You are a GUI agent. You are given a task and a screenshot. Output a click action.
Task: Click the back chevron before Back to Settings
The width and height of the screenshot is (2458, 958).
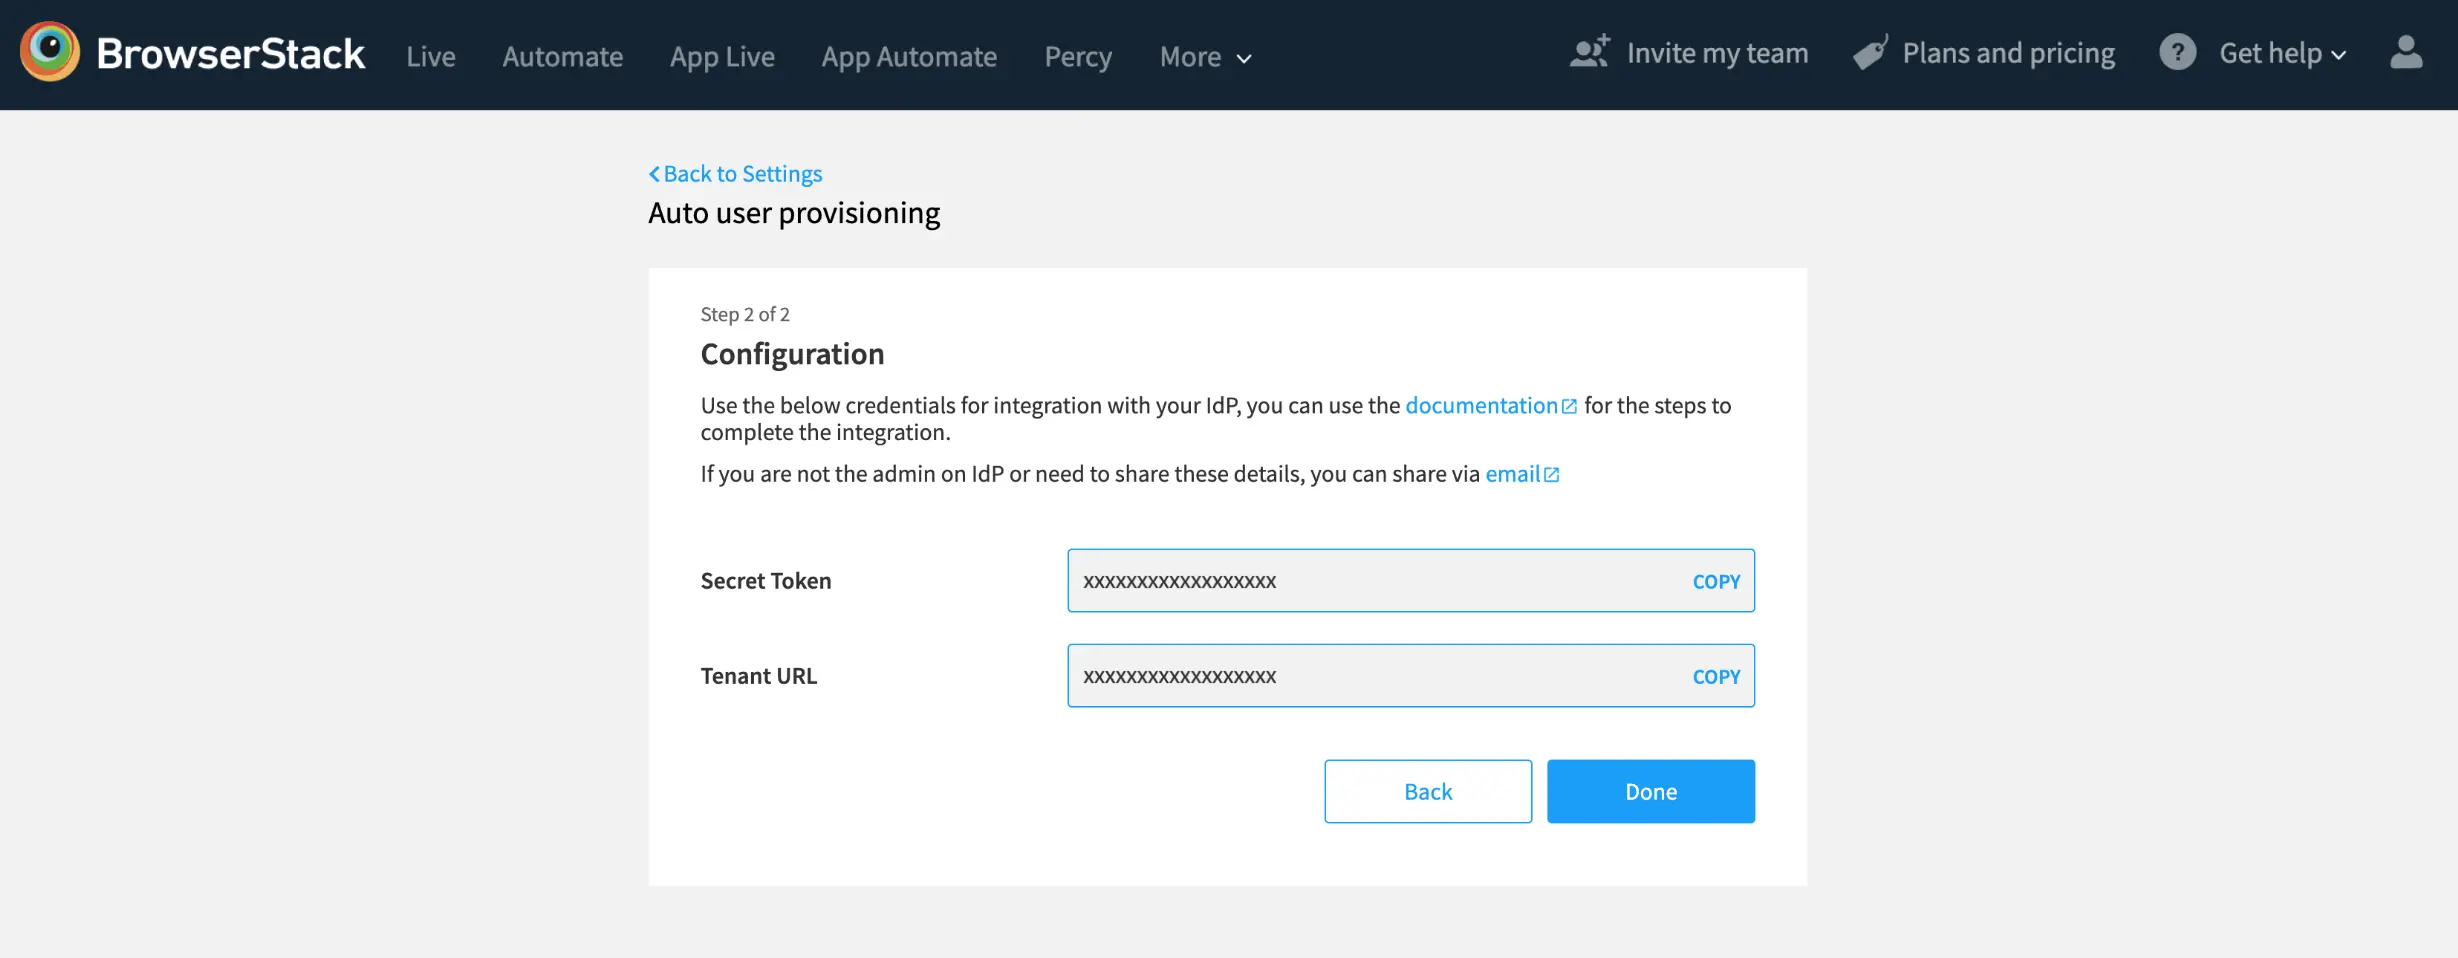654,174
